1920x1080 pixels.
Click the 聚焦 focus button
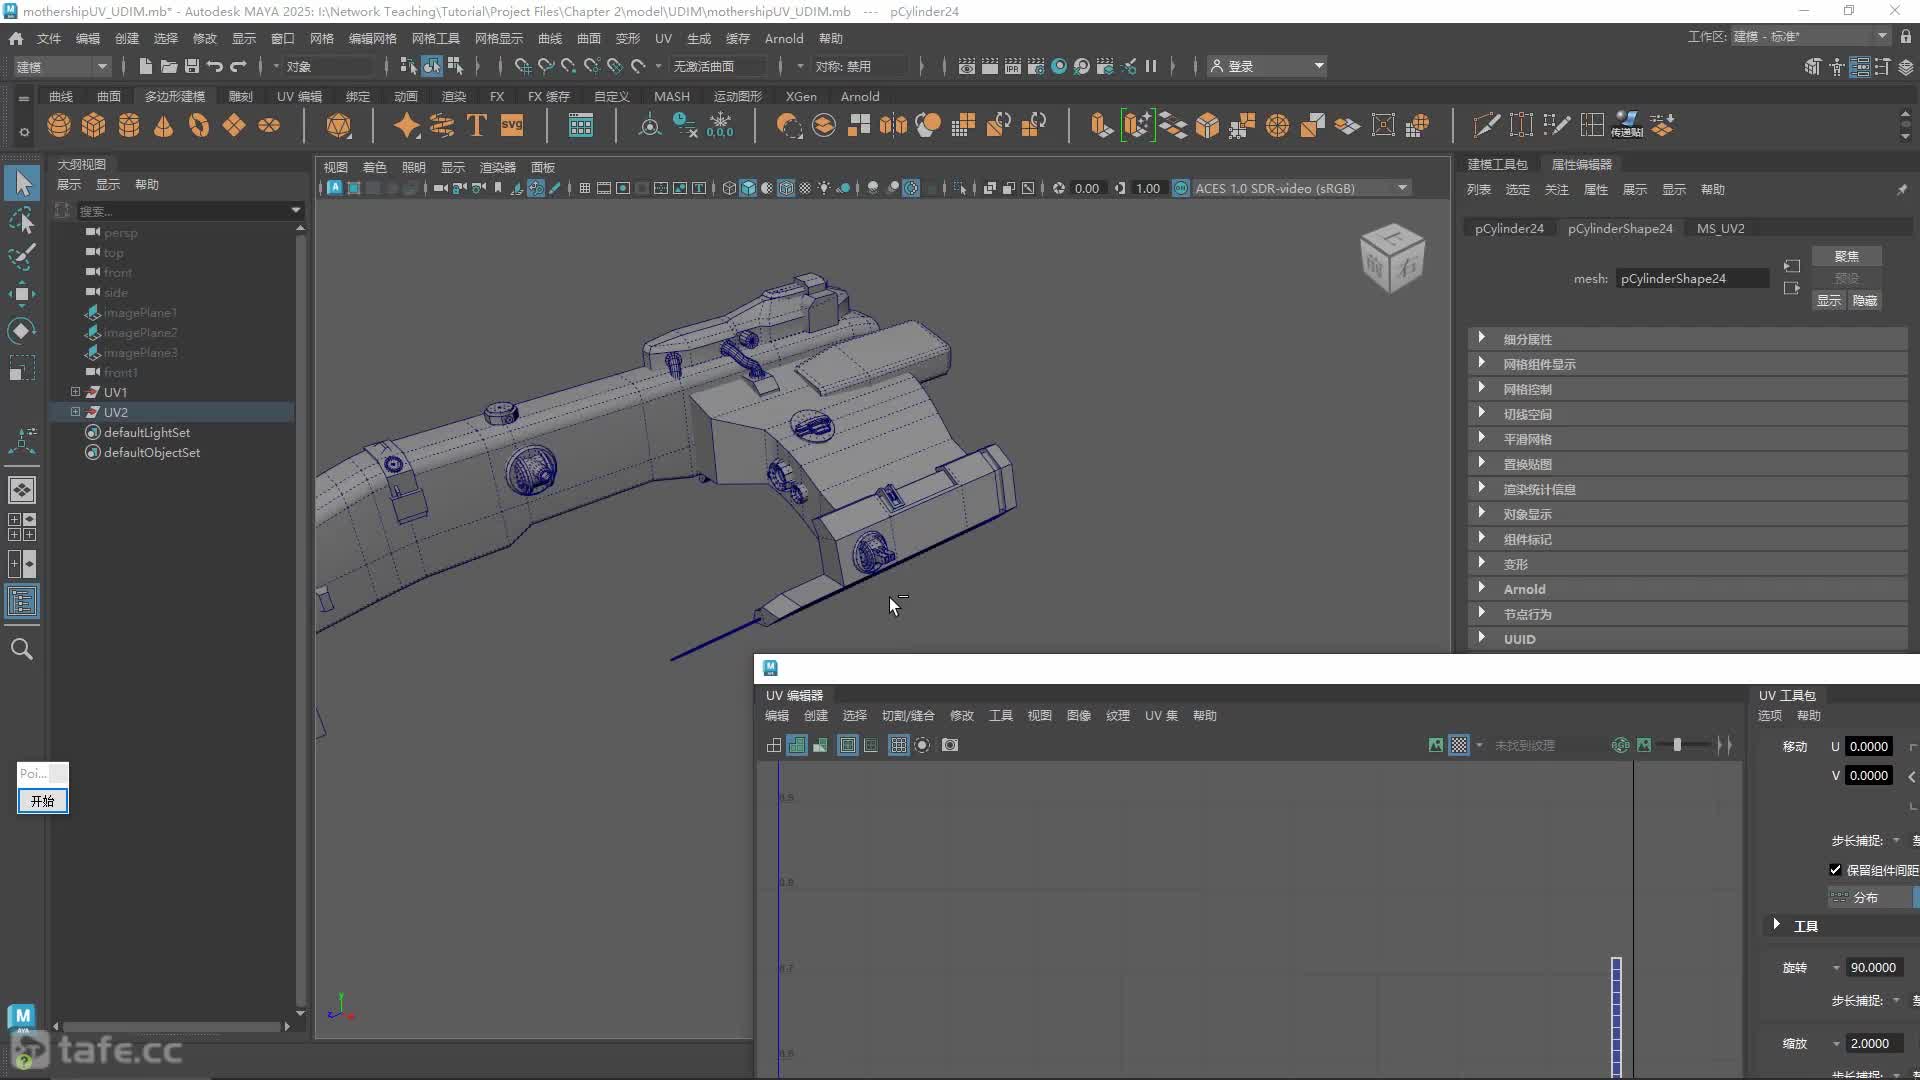pos(1846,257)
